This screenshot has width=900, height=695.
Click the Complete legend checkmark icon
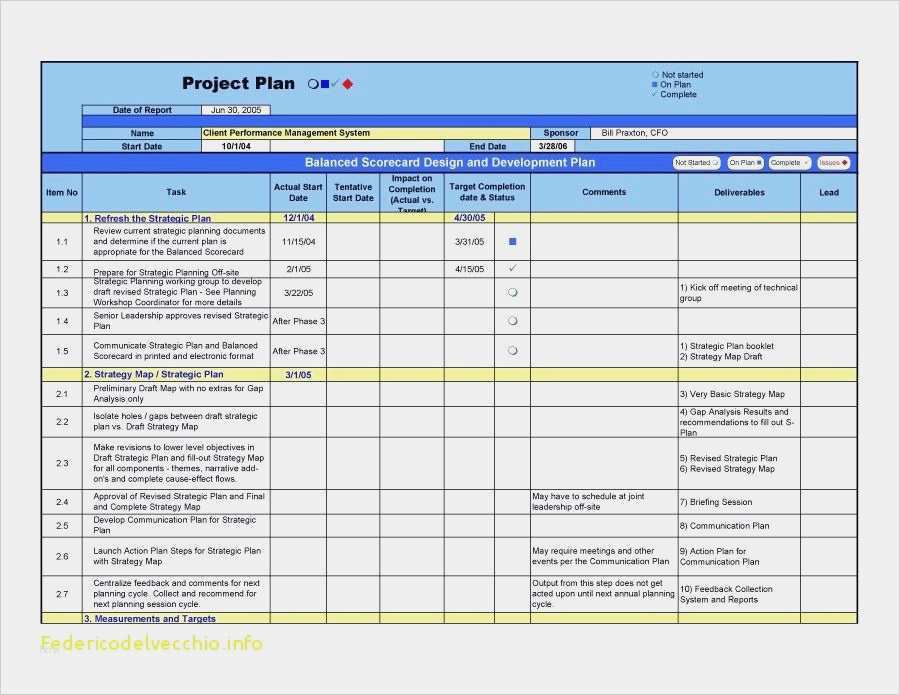pos(654,94)
